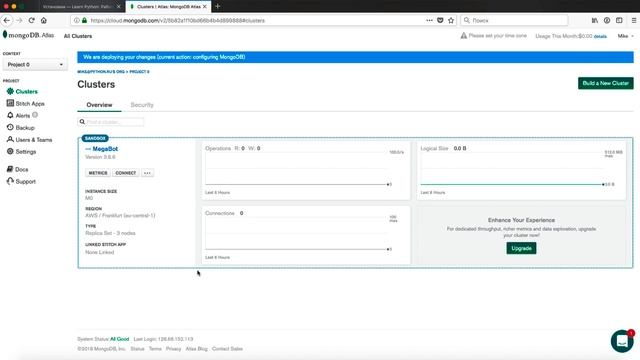The height and width of the screenshot is (360, 640).
Task: Close the Clusters Atlas browser tab
Action: [x=205, y=7]
